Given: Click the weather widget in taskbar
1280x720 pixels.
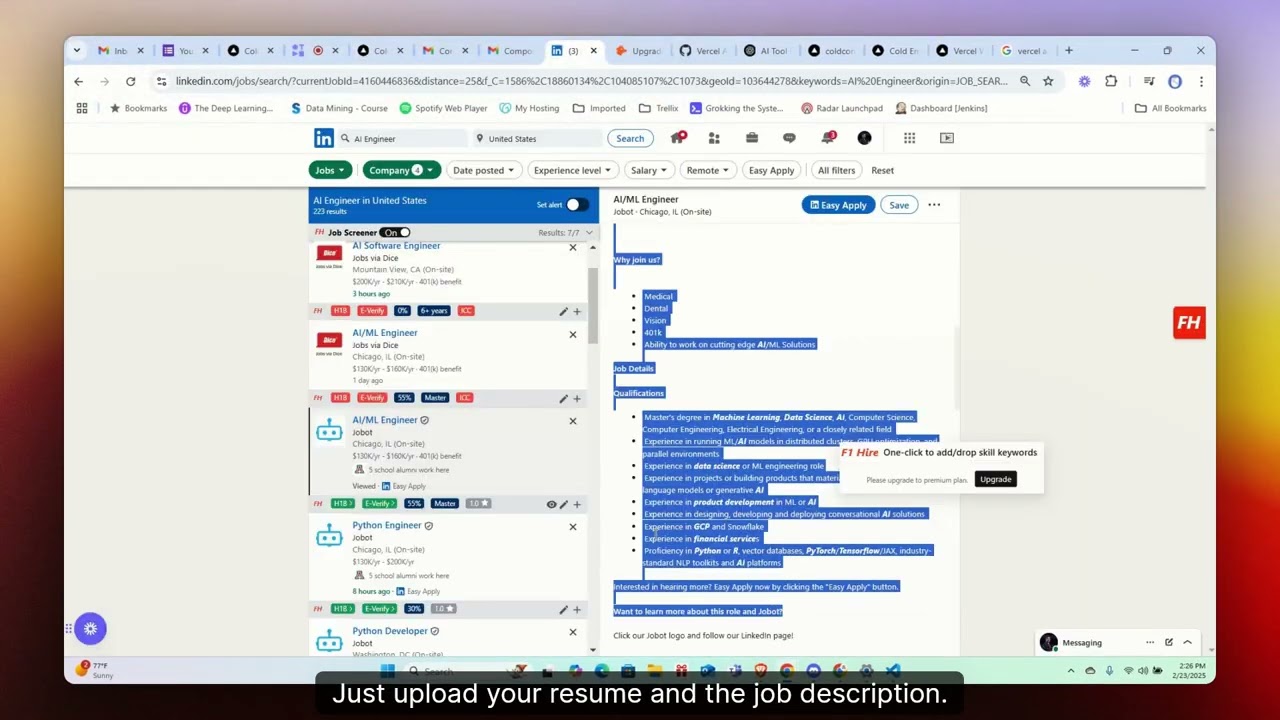Looking at the screenshot, I should 98,670.
